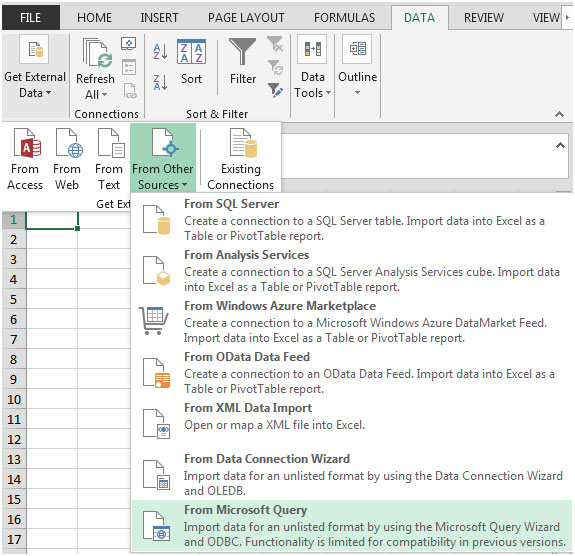Select row header 10
The width and height of the screenshot is (575, 556).
14,399
